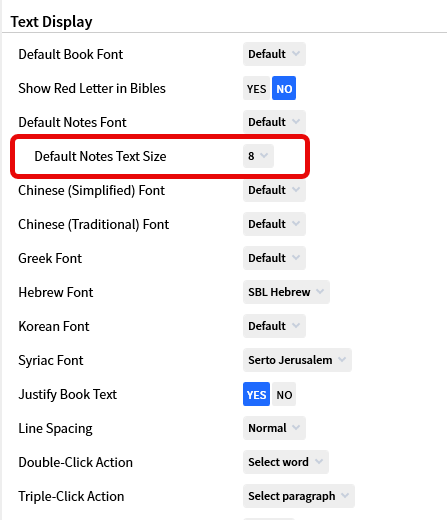Enable Show Red Letter in Bibles YES

[256, 88]
